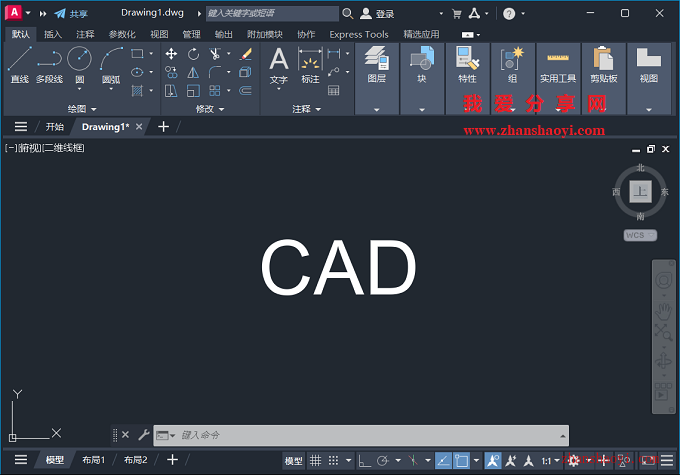This screenshot has height=475, width=680.
Task: Click the Pan hand in navigation bar
Action: click(x=664, y=311)
